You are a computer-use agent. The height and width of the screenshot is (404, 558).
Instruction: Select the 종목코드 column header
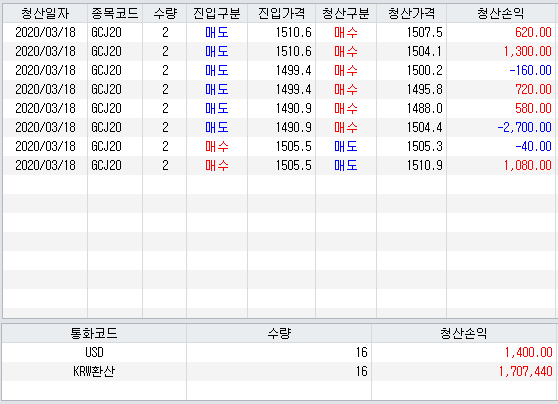pyautogui.click(x=115, y=14)
